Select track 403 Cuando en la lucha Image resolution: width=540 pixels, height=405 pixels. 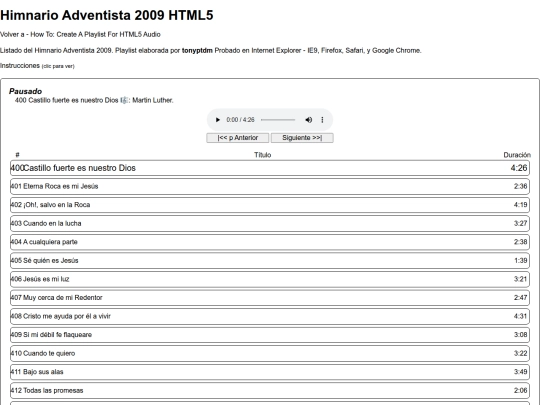pos(270,224)
